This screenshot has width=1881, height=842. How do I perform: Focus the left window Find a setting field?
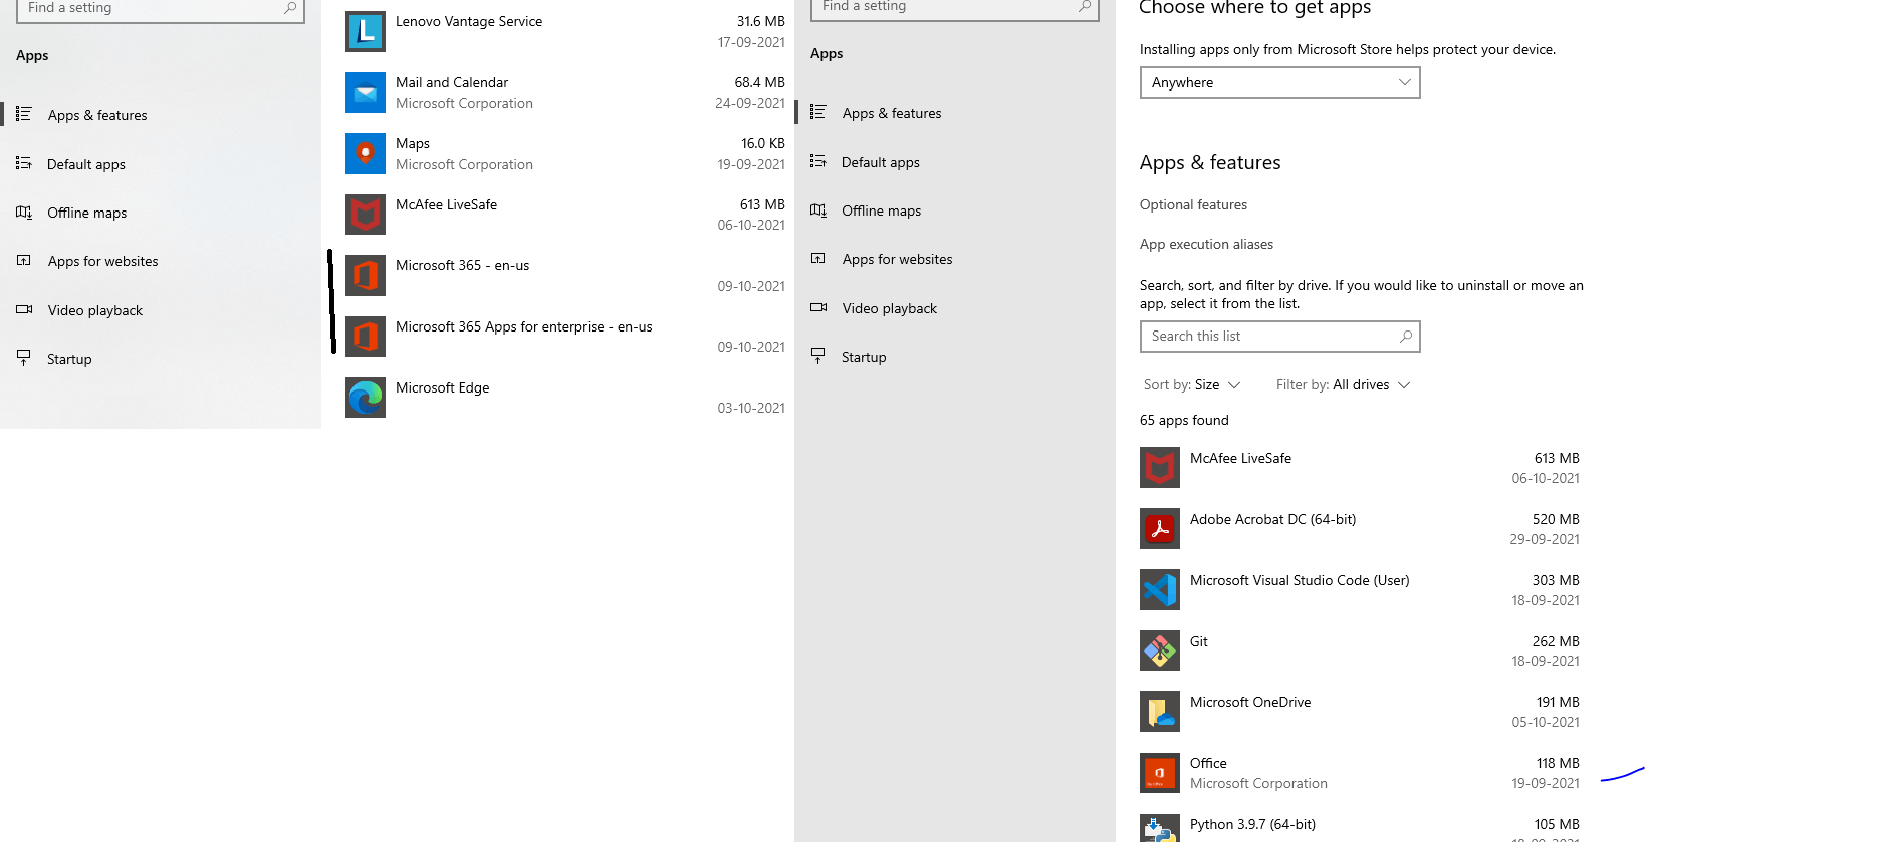(160, 10)
